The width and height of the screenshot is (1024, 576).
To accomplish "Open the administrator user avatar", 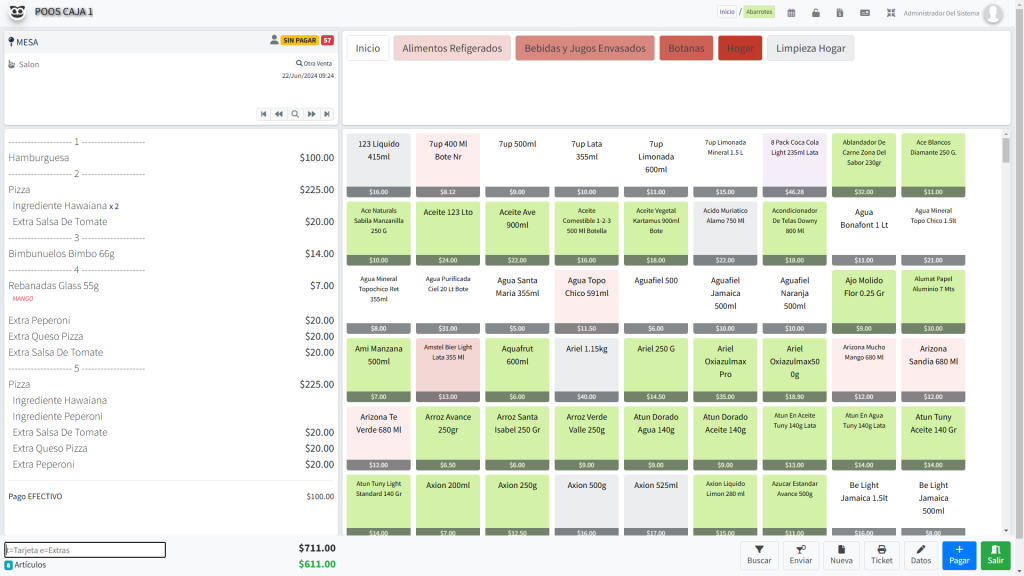I will (993, 13).
